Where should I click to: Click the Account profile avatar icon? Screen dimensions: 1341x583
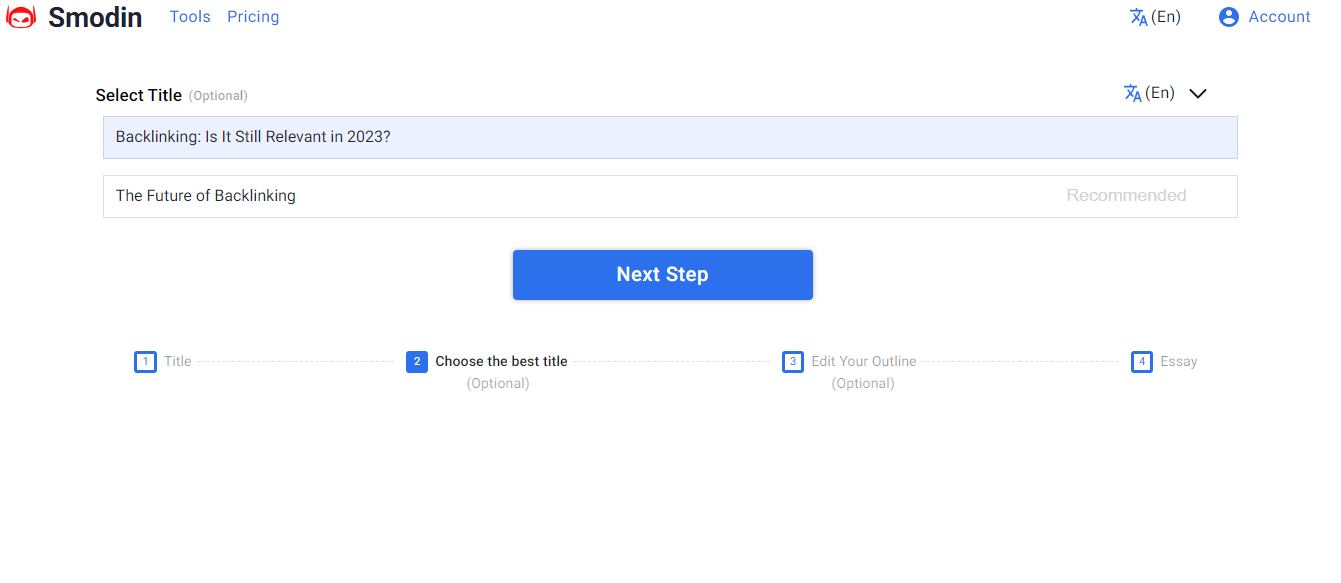coord(1229,17)
